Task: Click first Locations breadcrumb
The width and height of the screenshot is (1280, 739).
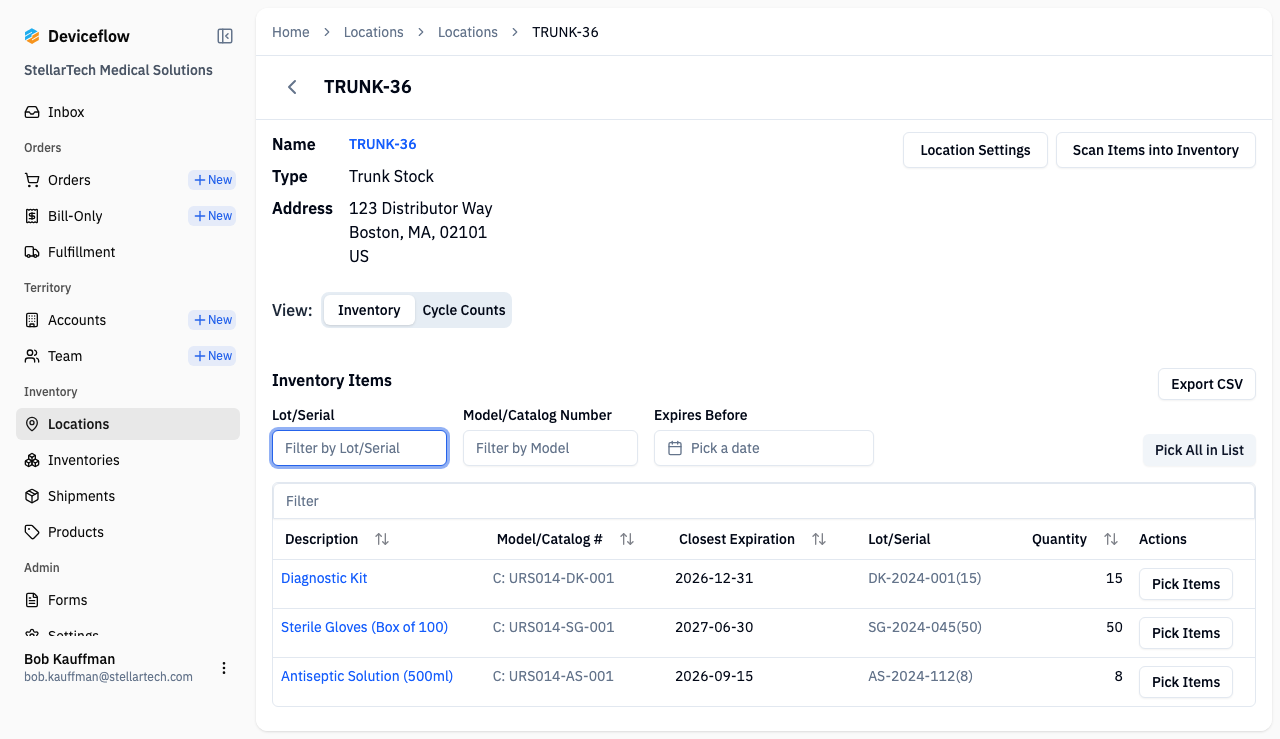Action: tap(374, 32)
